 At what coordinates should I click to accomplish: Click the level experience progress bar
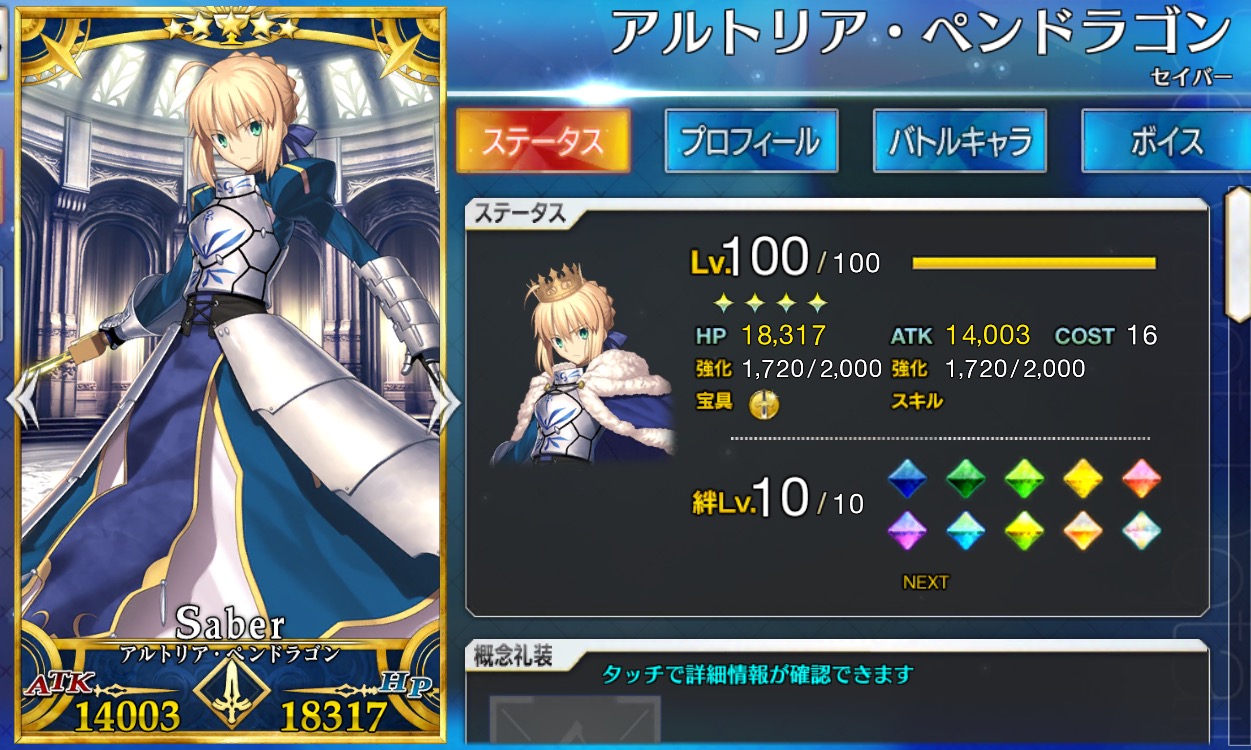[1034, 264]
